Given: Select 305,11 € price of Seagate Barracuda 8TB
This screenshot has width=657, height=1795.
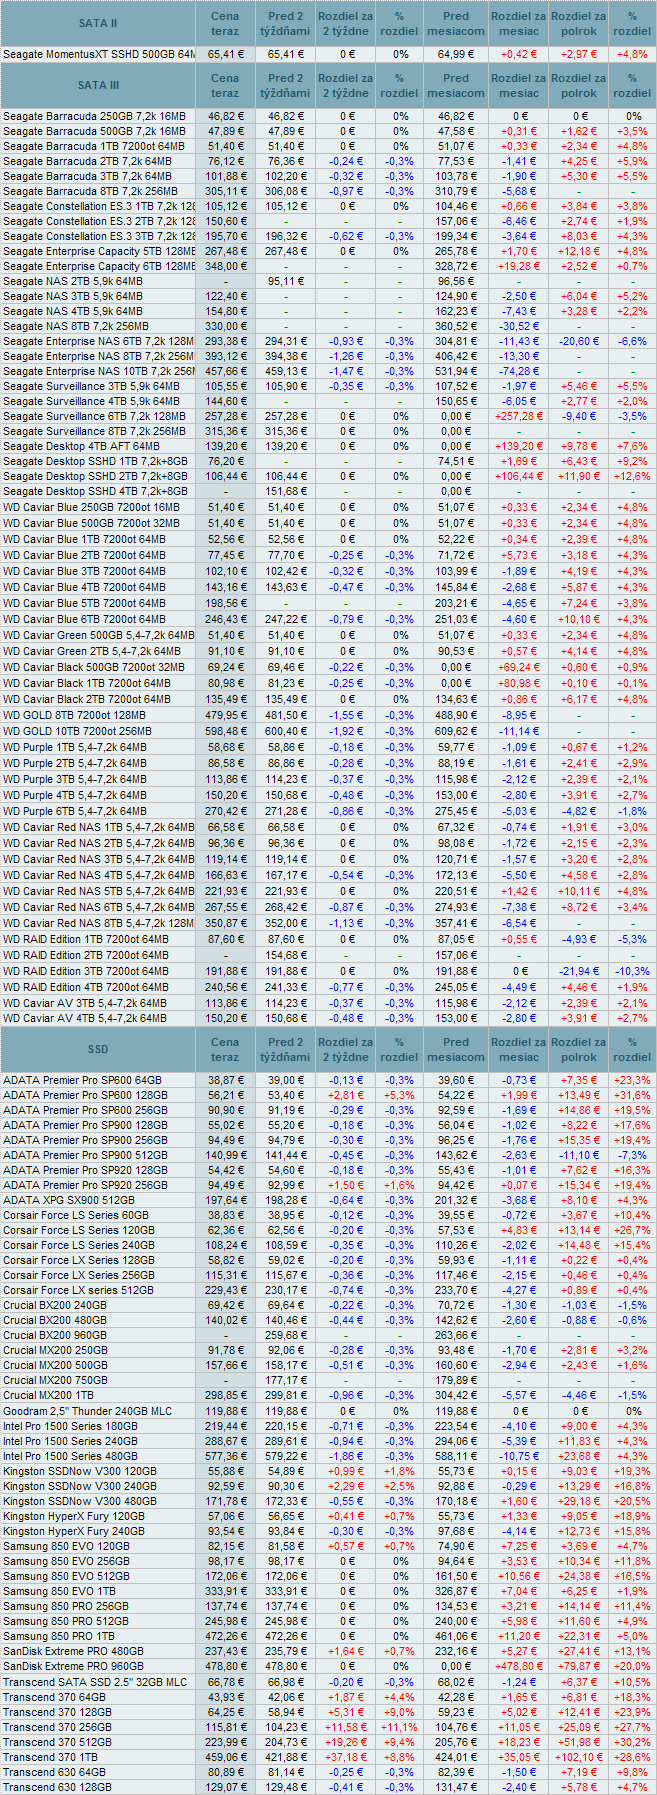Looking at the screenshot, I should click(225, 191).
